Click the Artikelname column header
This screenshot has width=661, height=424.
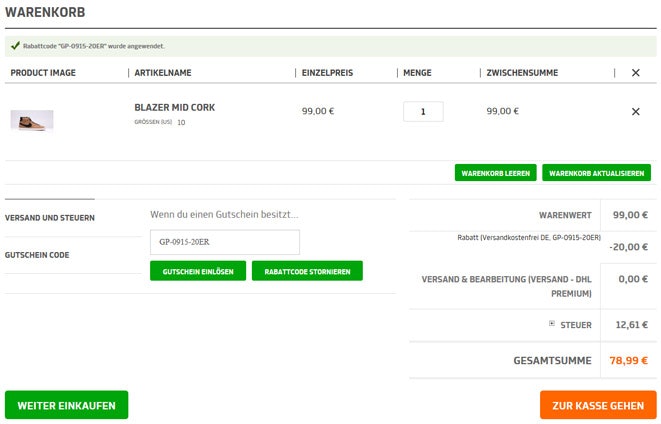[x=162, y=73]
